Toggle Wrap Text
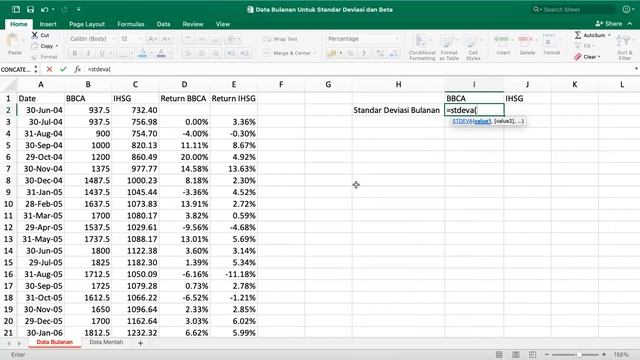This screenshot has height=360, width=640. click(280, 39)
